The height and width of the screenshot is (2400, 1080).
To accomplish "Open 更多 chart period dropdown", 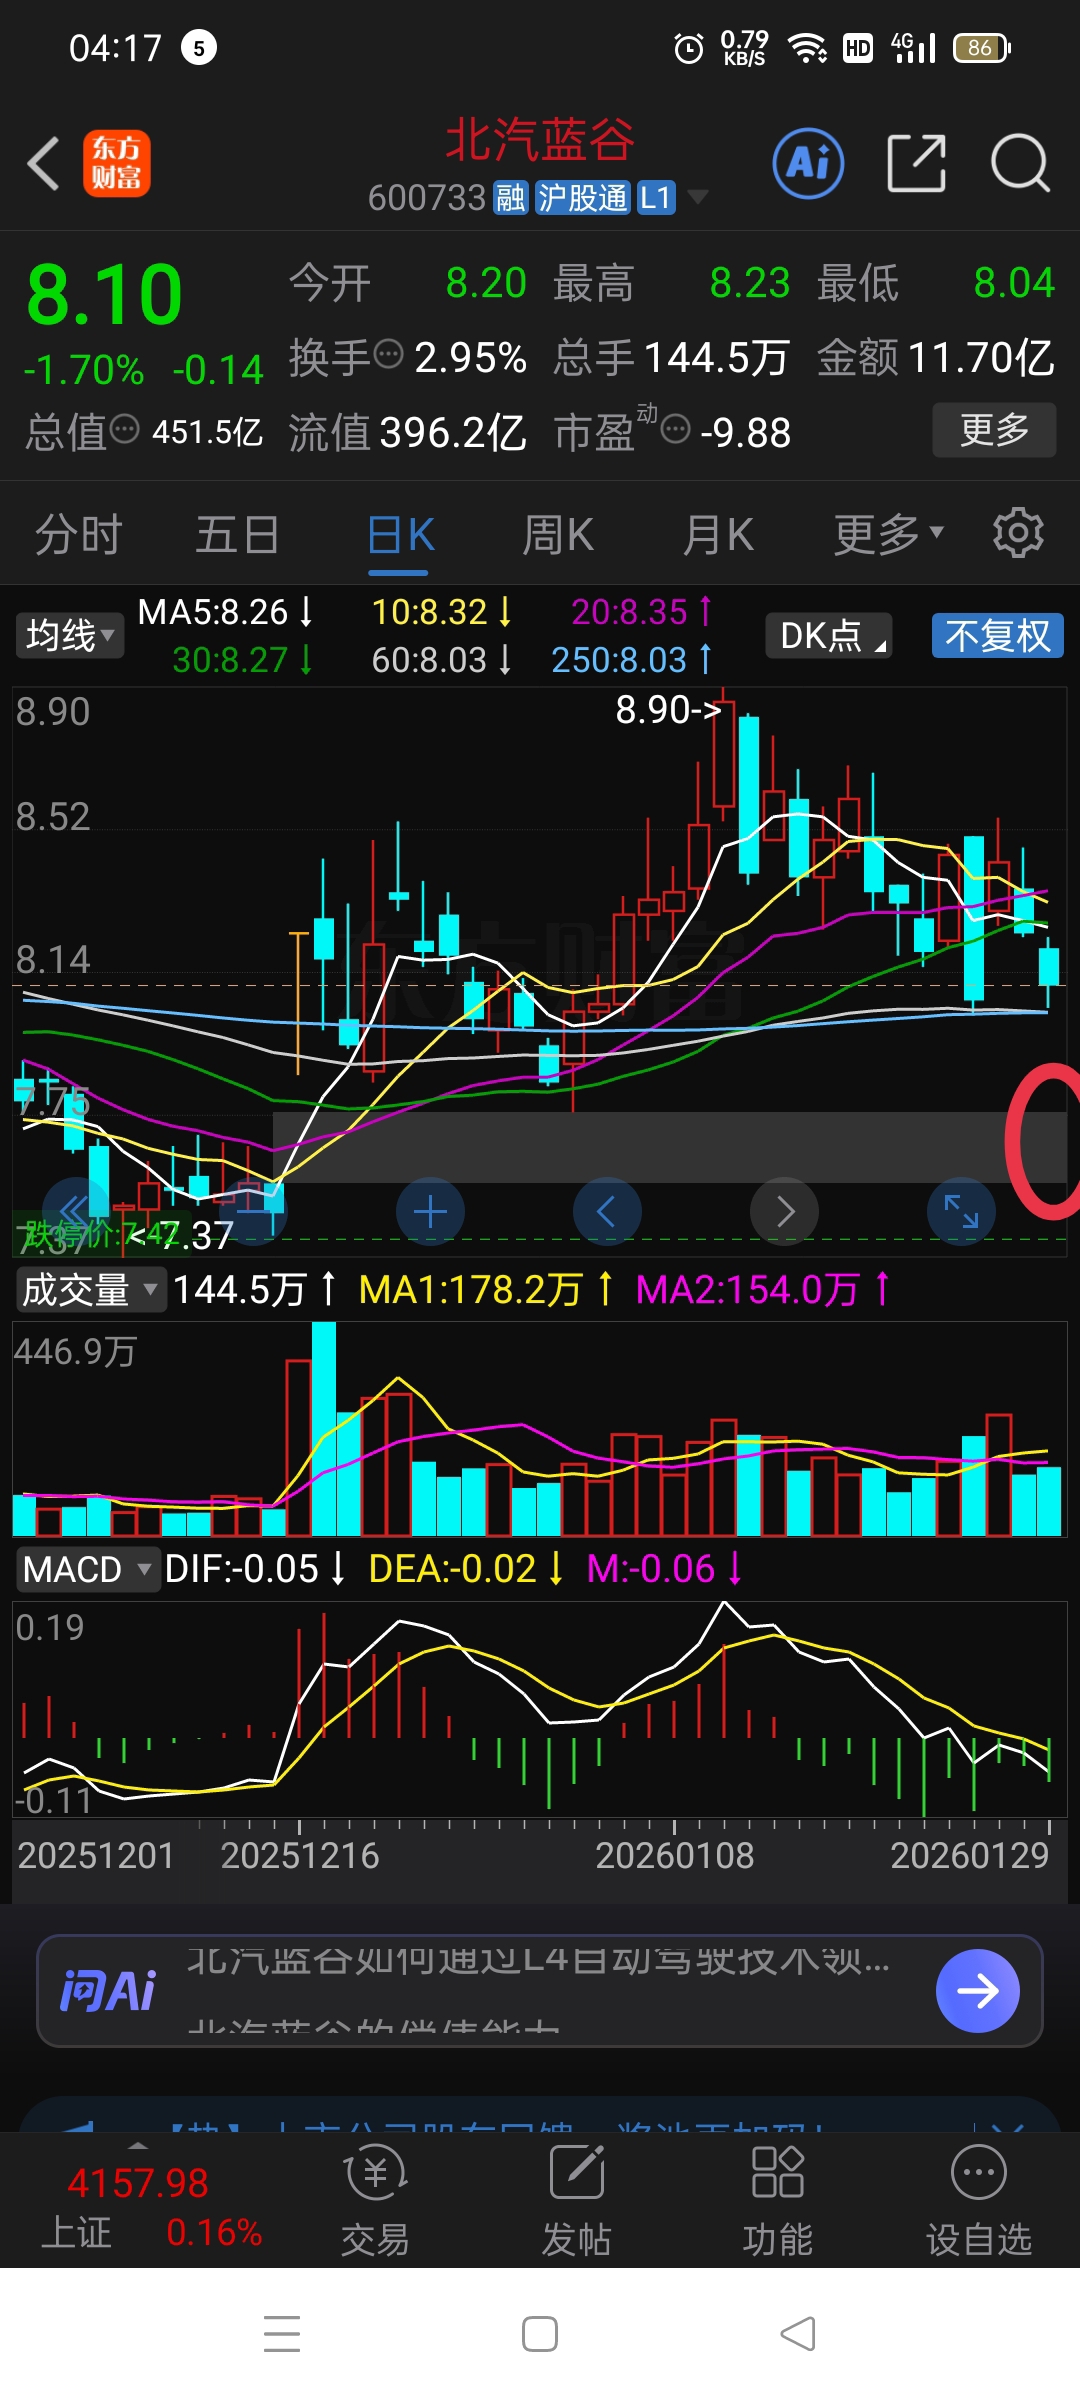I will coord(888,533).
